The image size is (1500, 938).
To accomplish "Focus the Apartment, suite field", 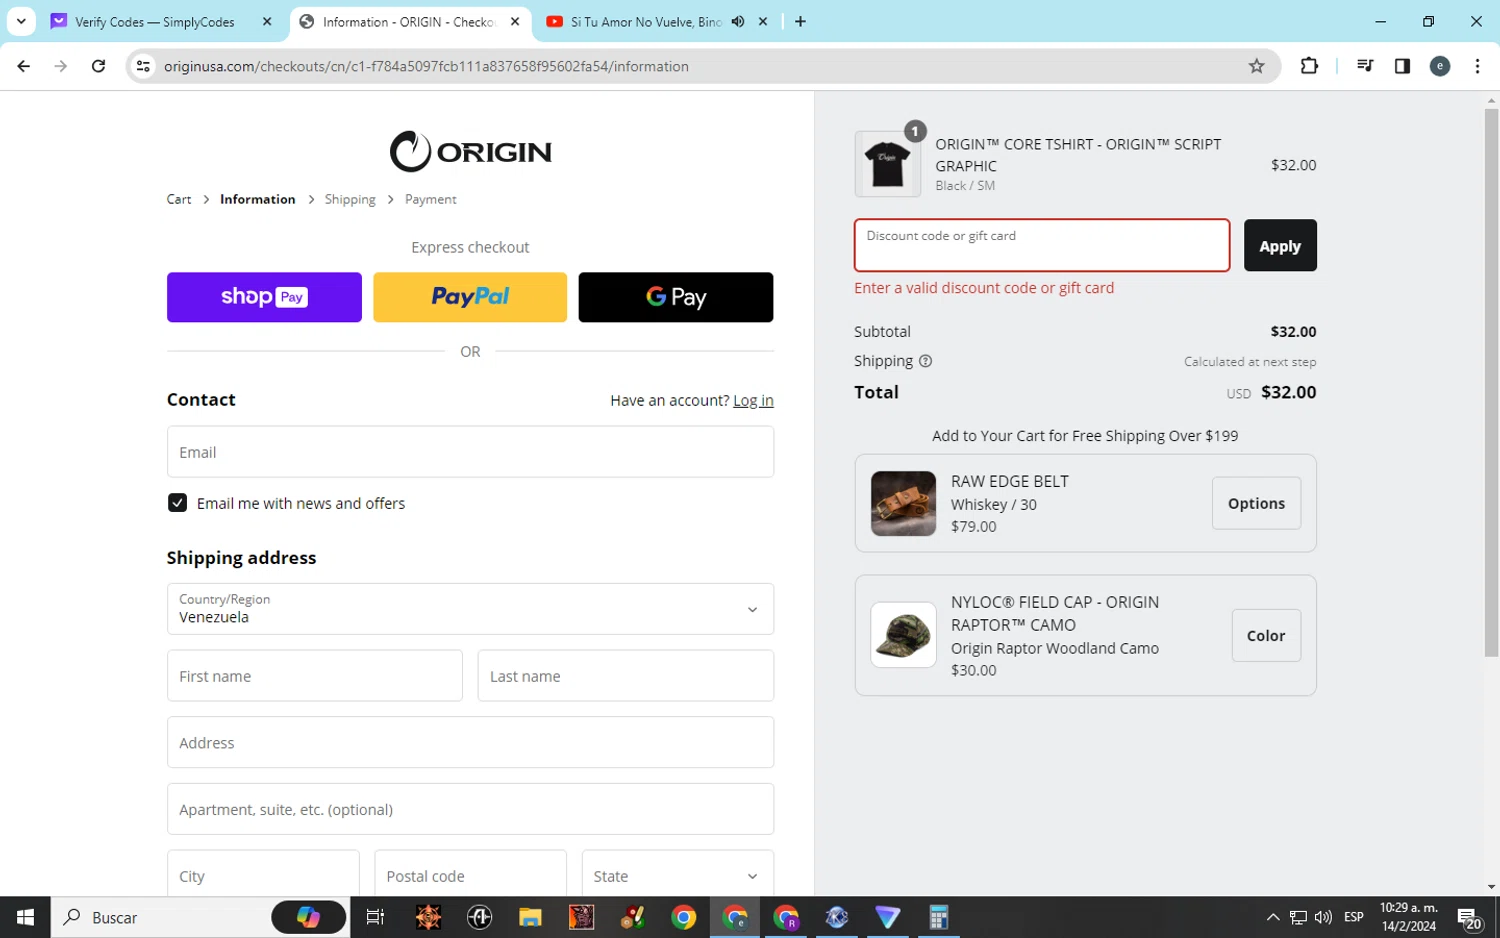I will point(470,809).
